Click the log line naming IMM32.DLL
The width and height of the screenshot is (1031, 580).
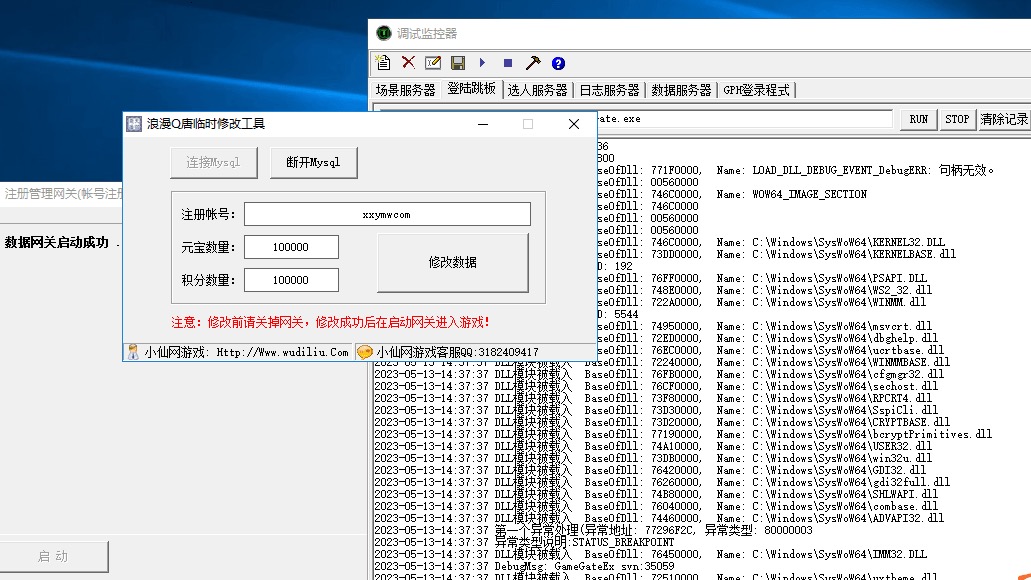650,554
